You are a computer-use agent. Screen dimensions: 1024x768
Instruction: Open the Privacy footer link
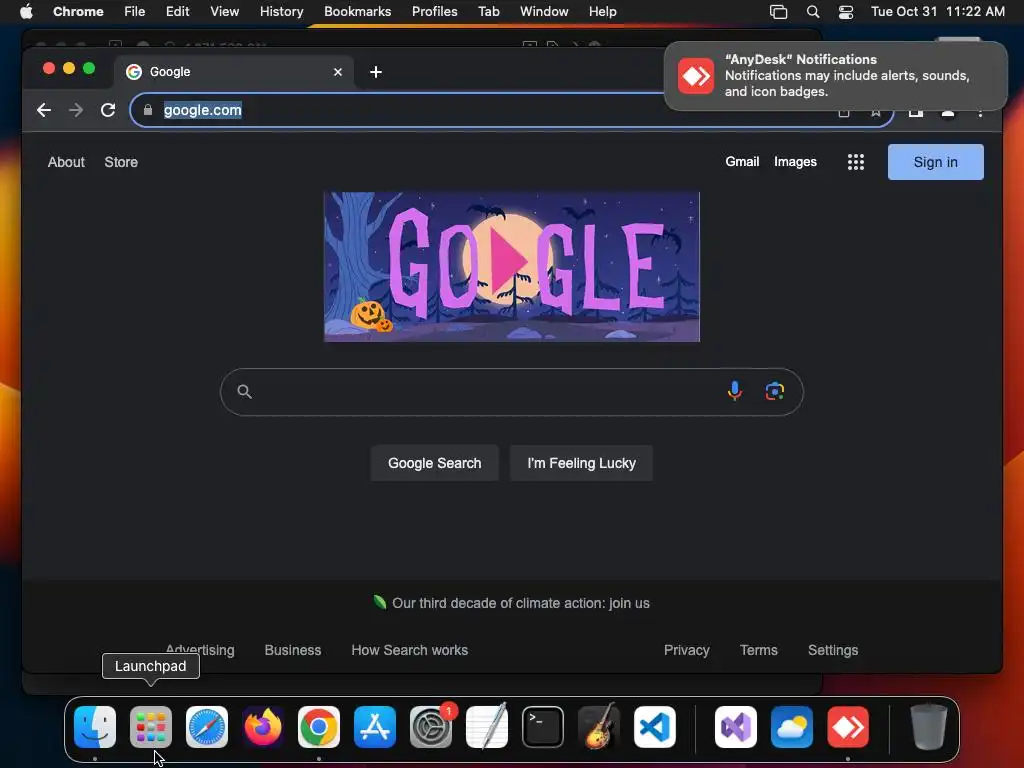[x=686, y=650]
